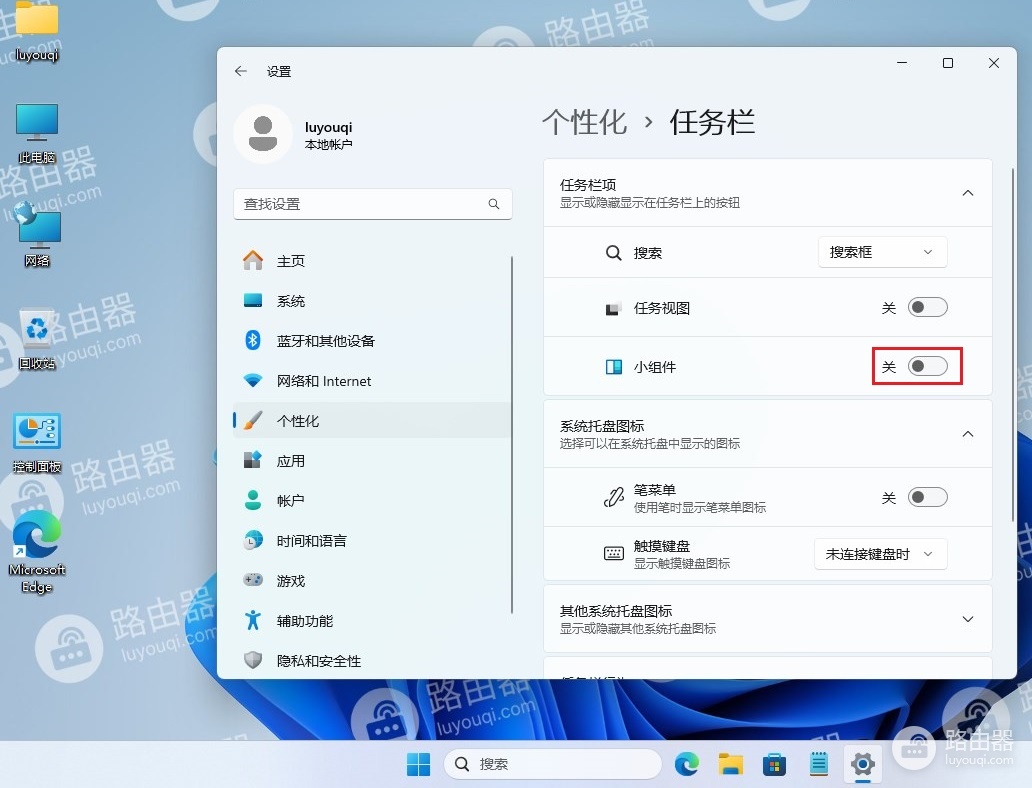Click in the 查找设置 search field
This screenshot has height=788, width=1032.
pos(373,204)
